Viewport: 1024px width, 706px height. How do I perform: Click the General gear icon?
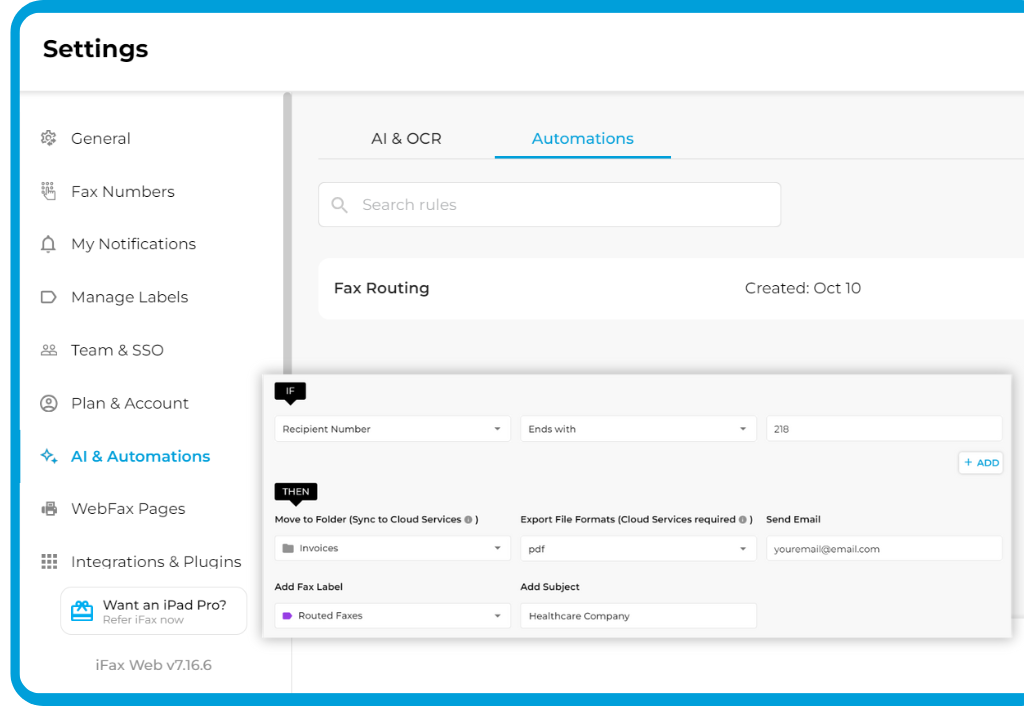coord(48,138)
